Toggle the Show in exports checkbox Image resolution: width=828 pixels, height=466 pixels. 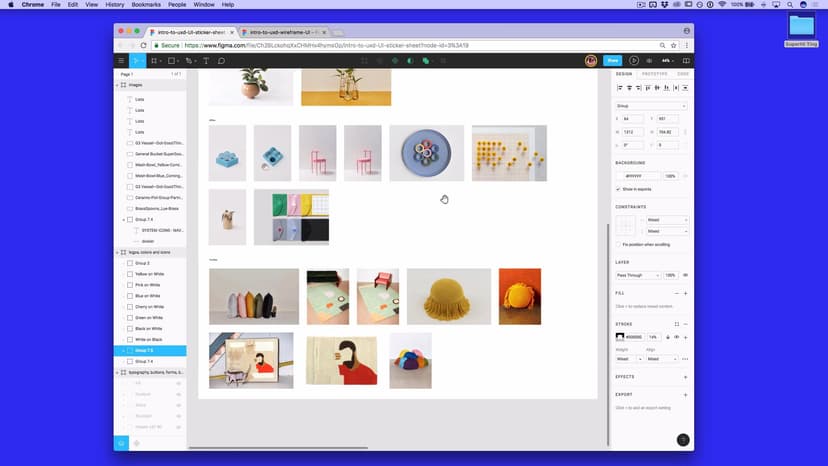pyautogui.click(x=618, y=188)
